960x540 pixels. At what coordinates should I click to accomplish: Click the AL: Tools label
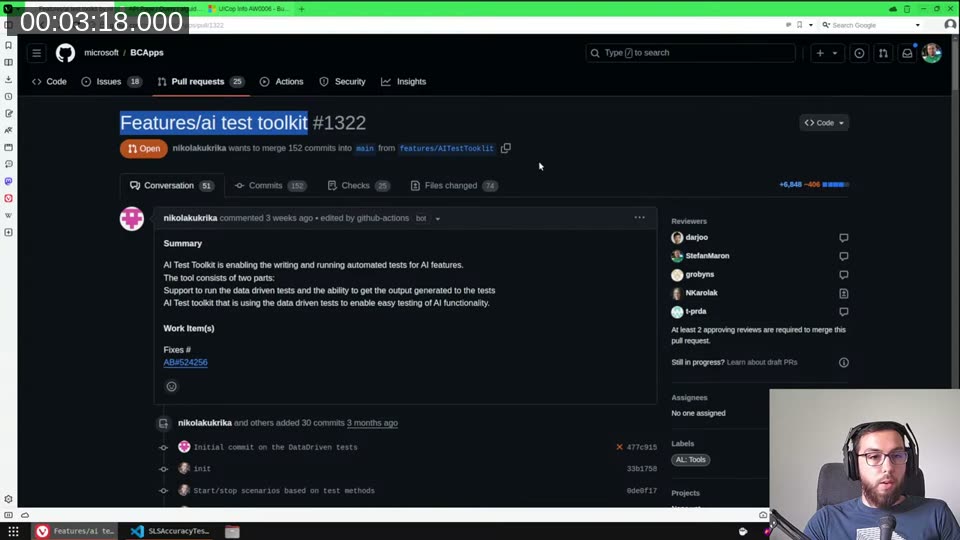(x=691, y=460)
